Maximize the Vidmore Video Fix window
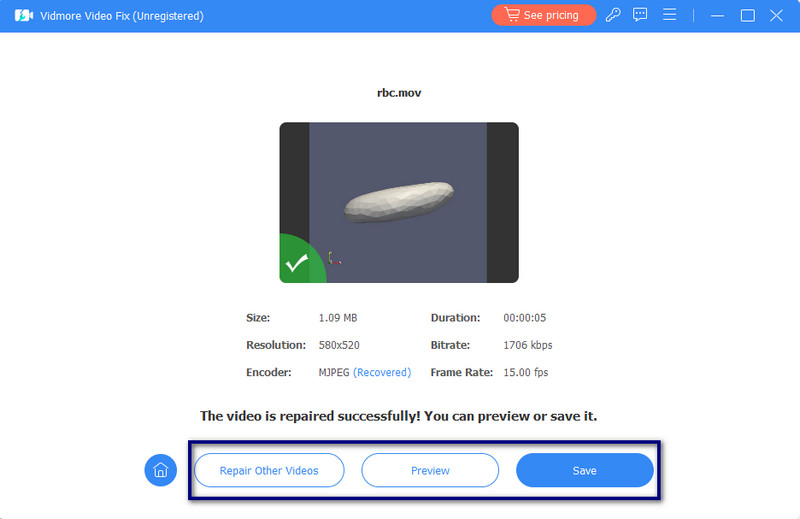The image size is (800, 519). pyautogui.click(x=747, y=16)
